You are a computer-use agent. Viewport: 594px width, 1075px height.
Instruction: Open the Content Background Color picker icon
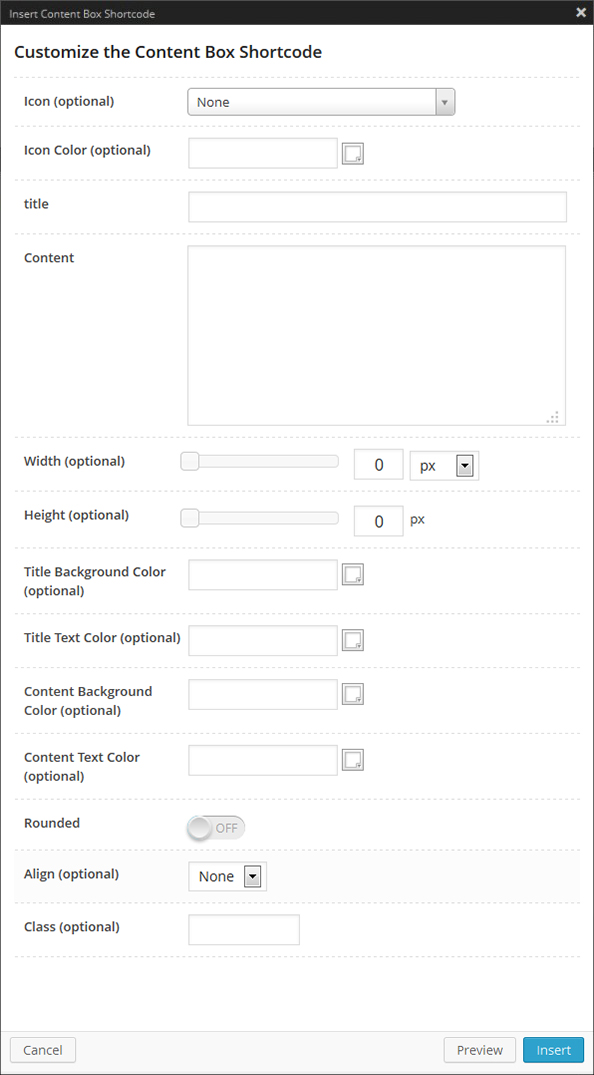pos(352,693)
